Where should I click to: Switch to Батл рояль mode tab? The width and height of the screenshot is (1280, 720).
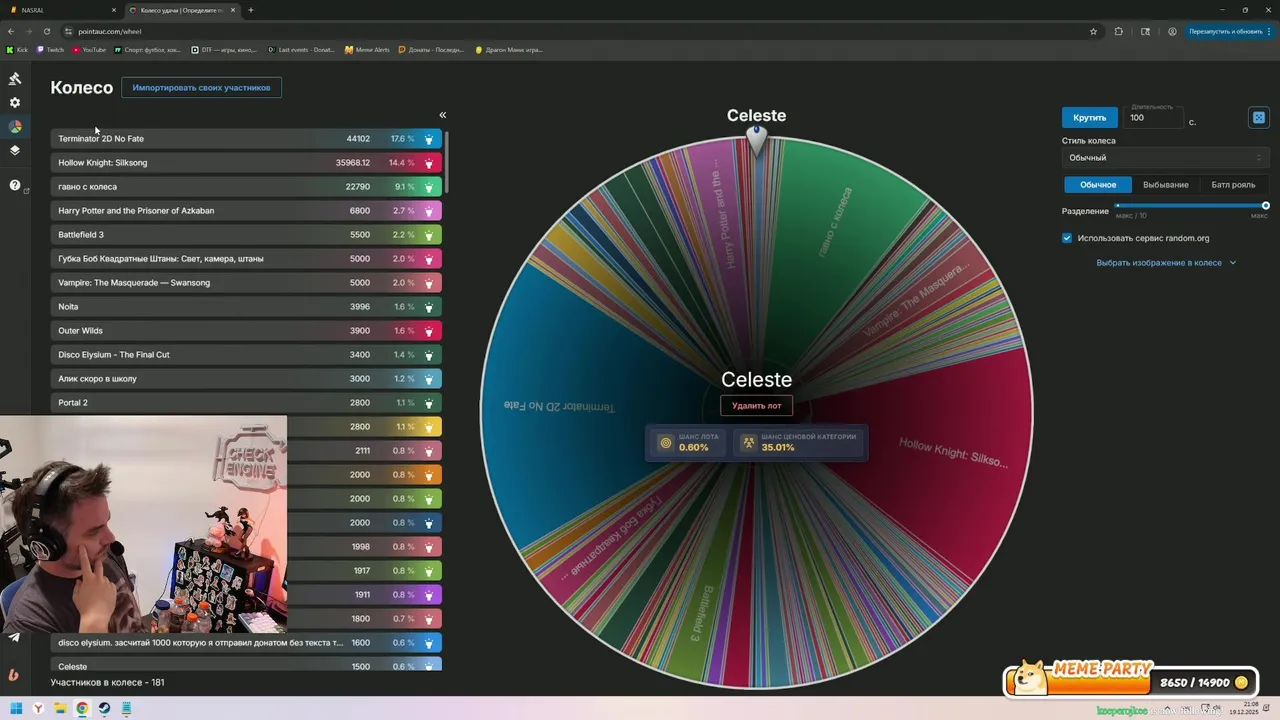[x=1233, y=185]
